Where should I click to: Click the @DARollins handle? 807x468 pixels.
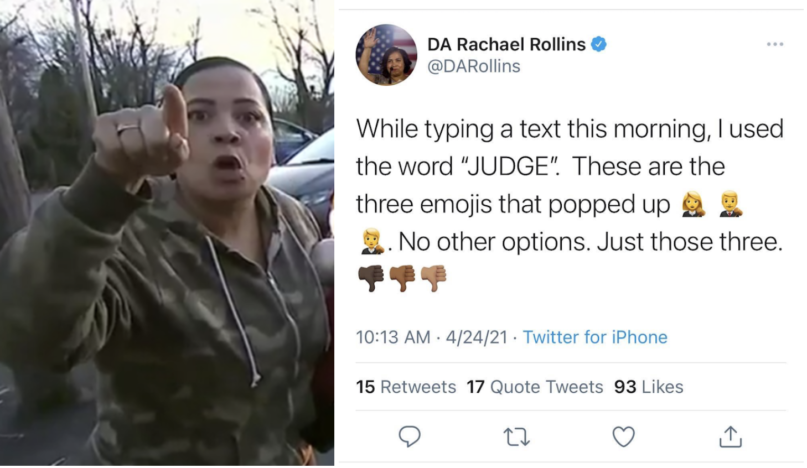[474, 66]
